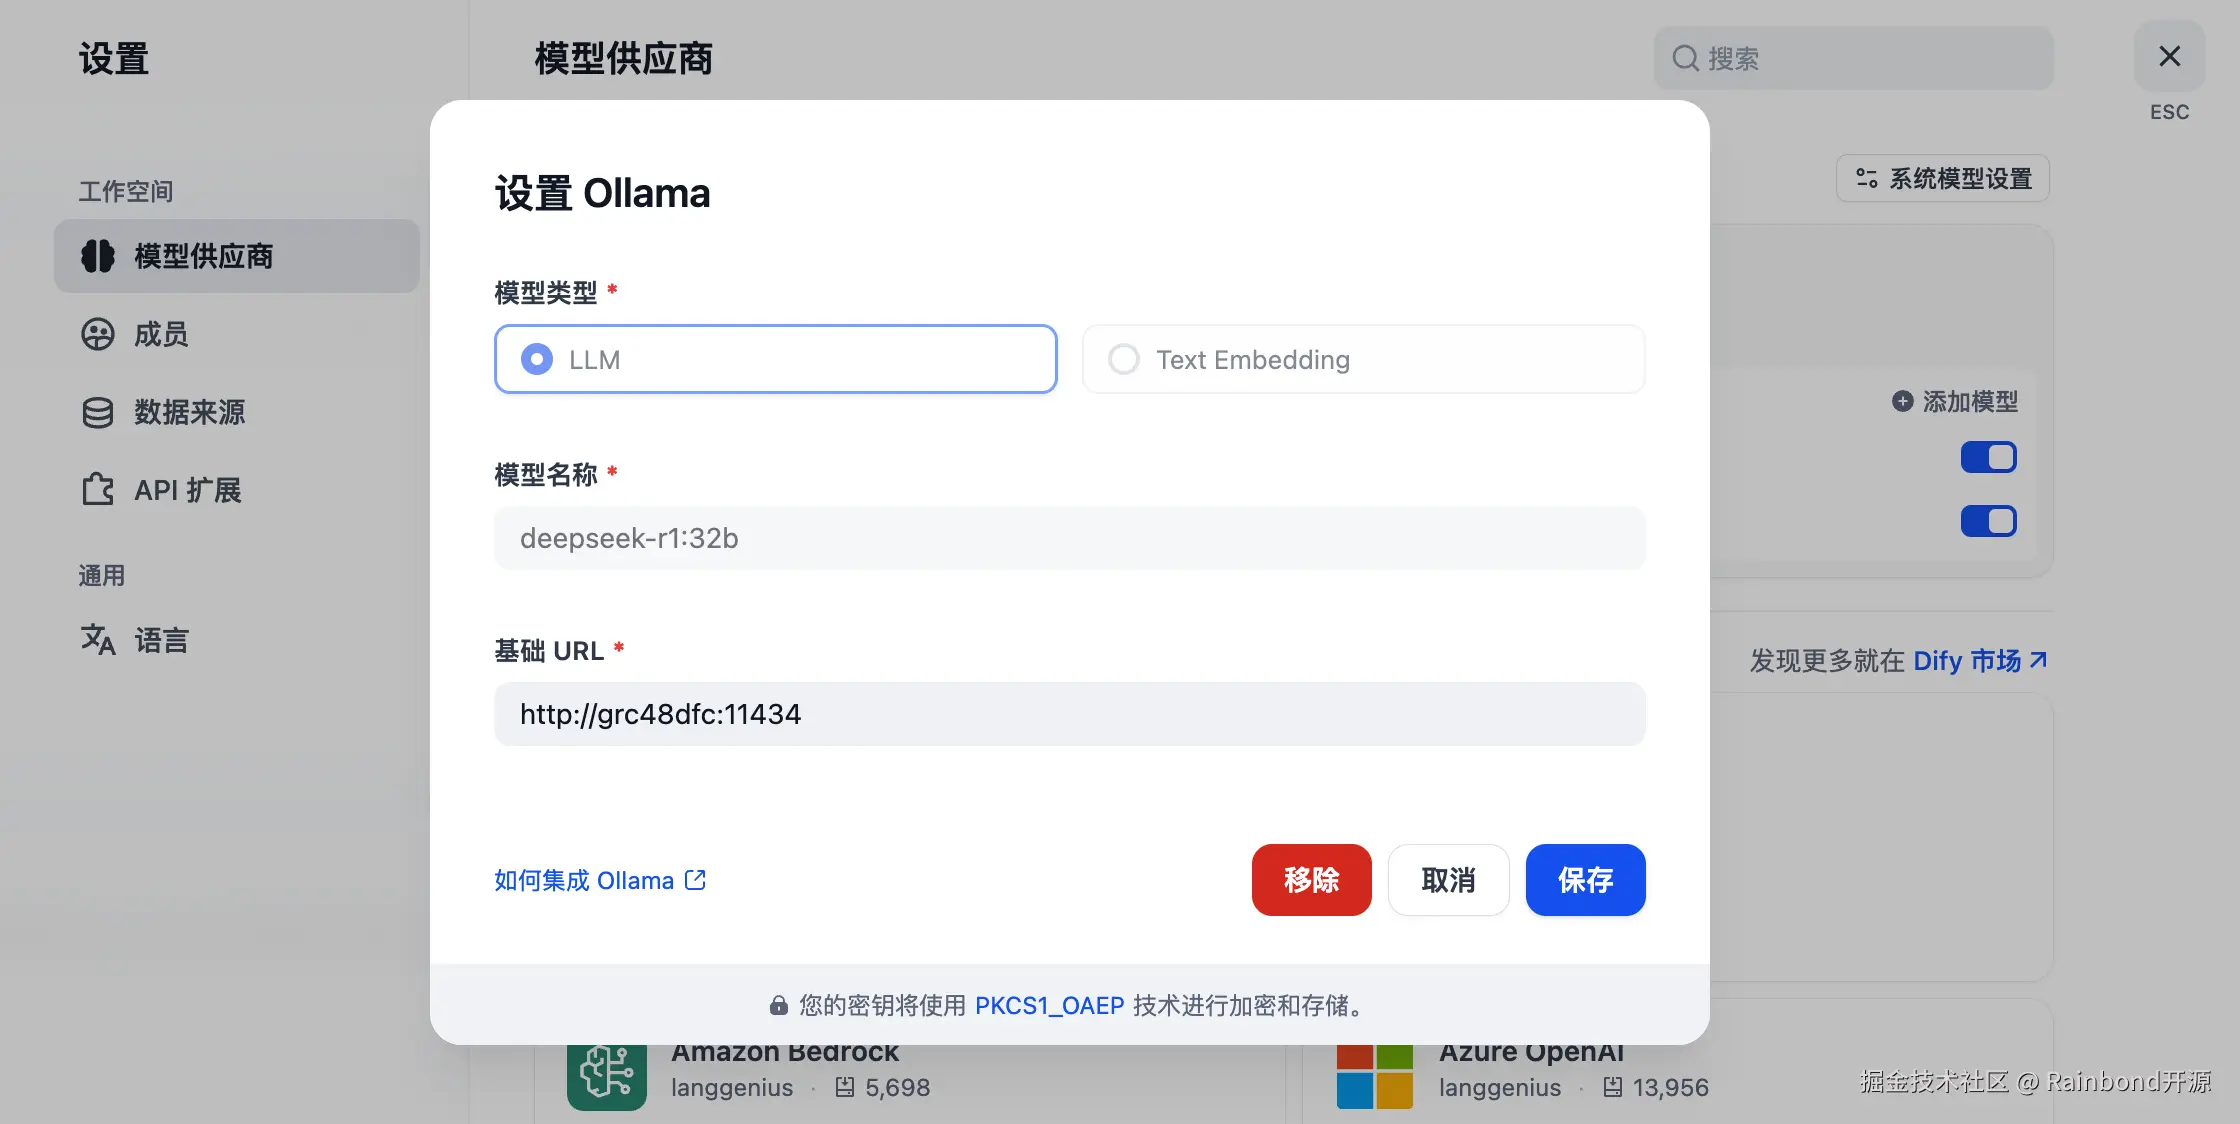Click the search magnifier icon
The height and width of the screenshot is (1124, 2240).
(x=1686, y=58)
